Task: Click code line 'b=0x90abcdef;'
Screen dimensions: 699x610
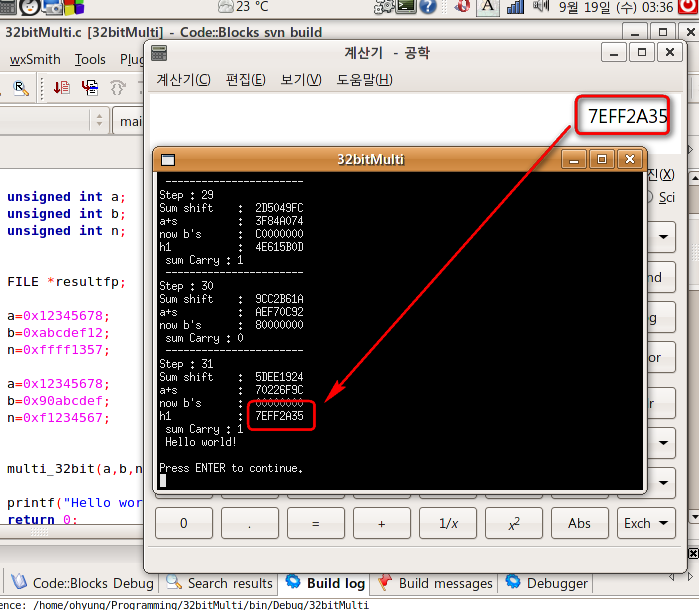Action: click(58, 400)
